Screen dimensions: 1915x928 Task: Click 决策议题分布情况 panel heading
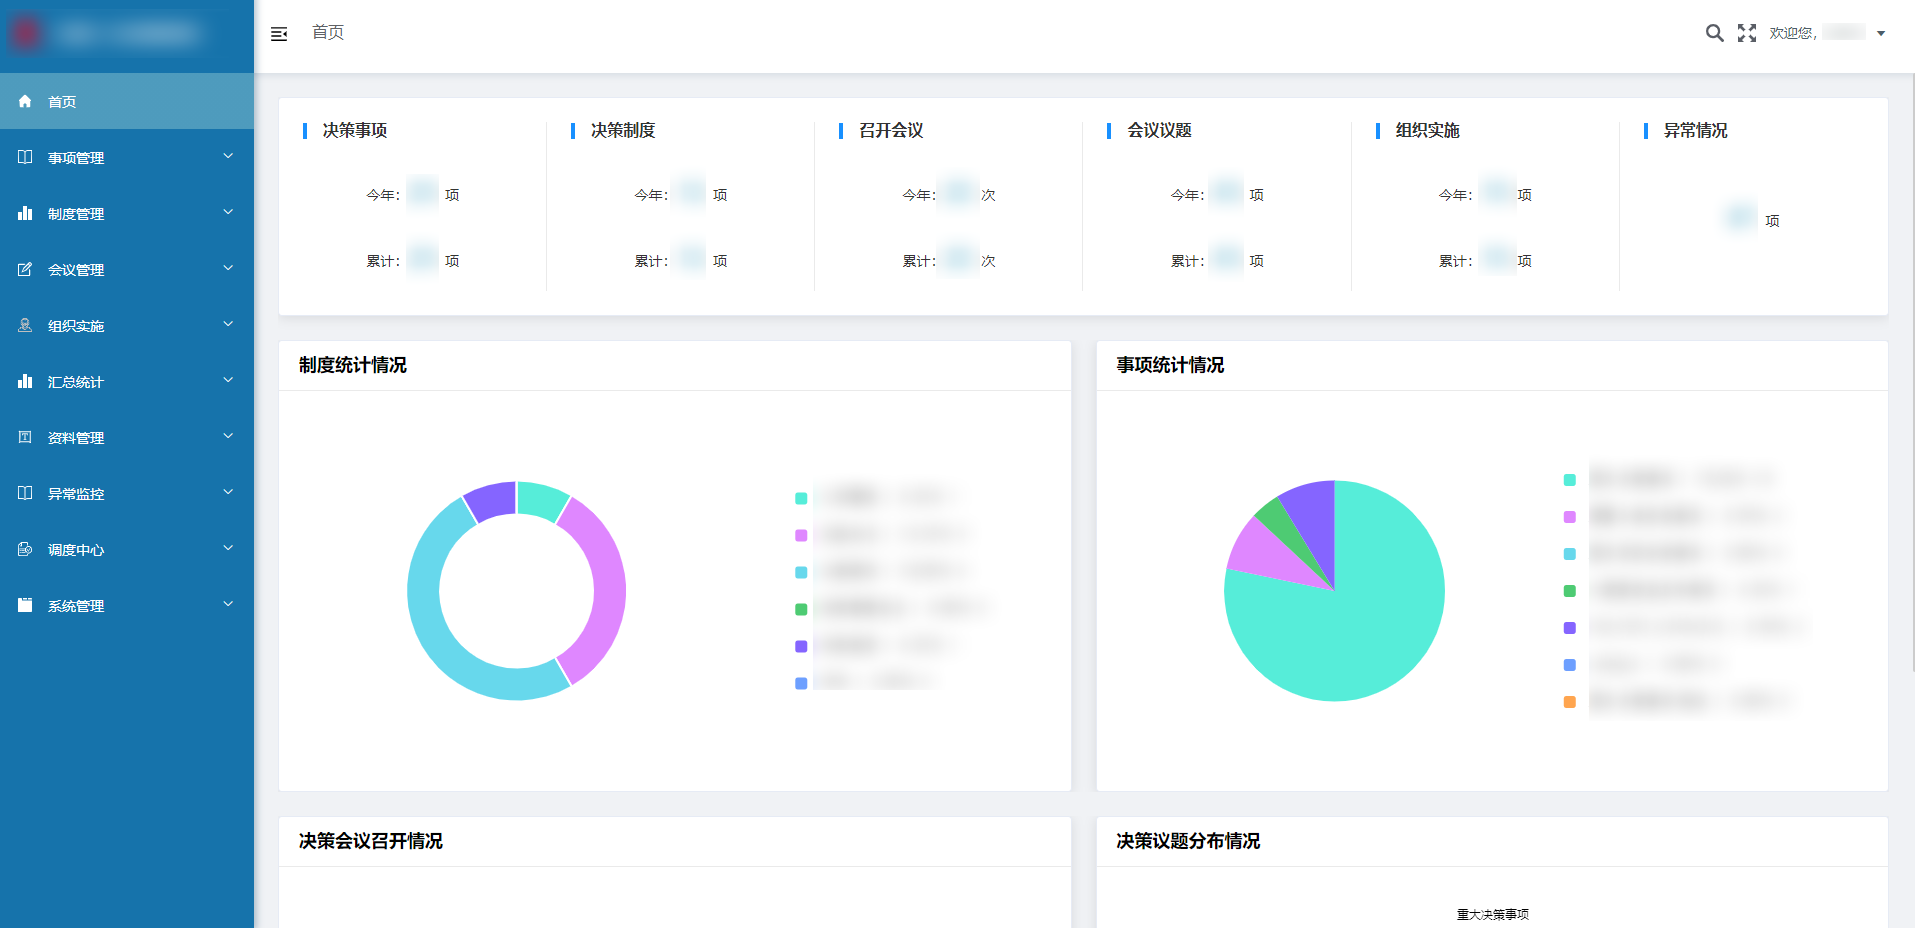(1188, 841)
